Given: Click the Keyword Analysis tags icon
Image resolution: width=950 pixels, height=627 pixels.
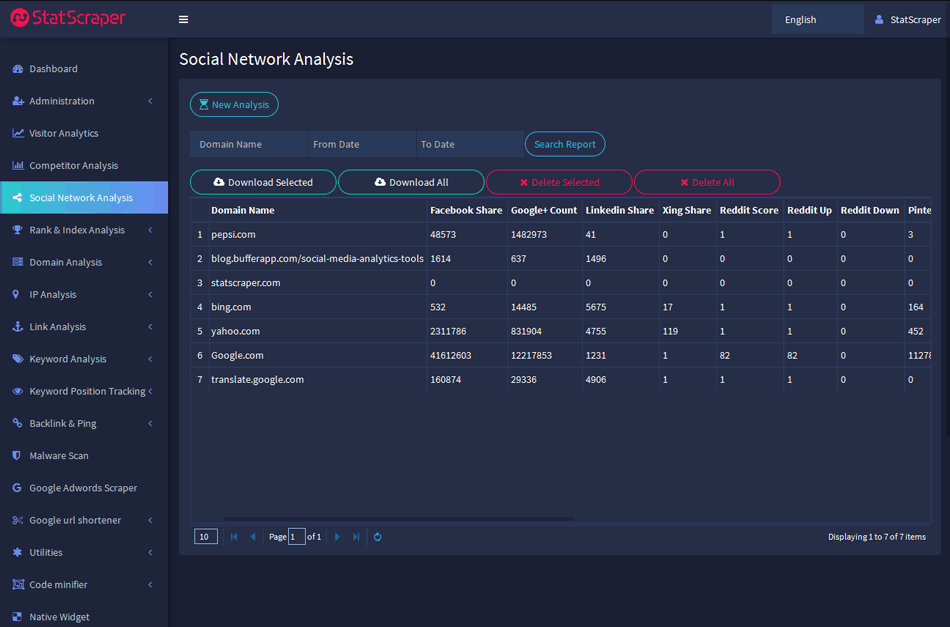Looking at the screenshot, I should click(x=18, y=359).
